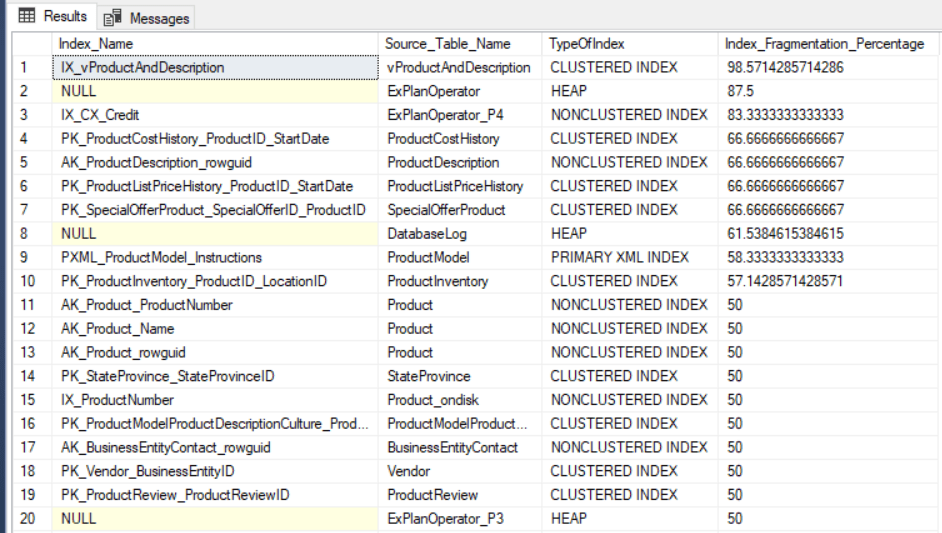Screen dimensions: 942x533
Task: Select ProductInventory source table cell
Action: [460, 281]
